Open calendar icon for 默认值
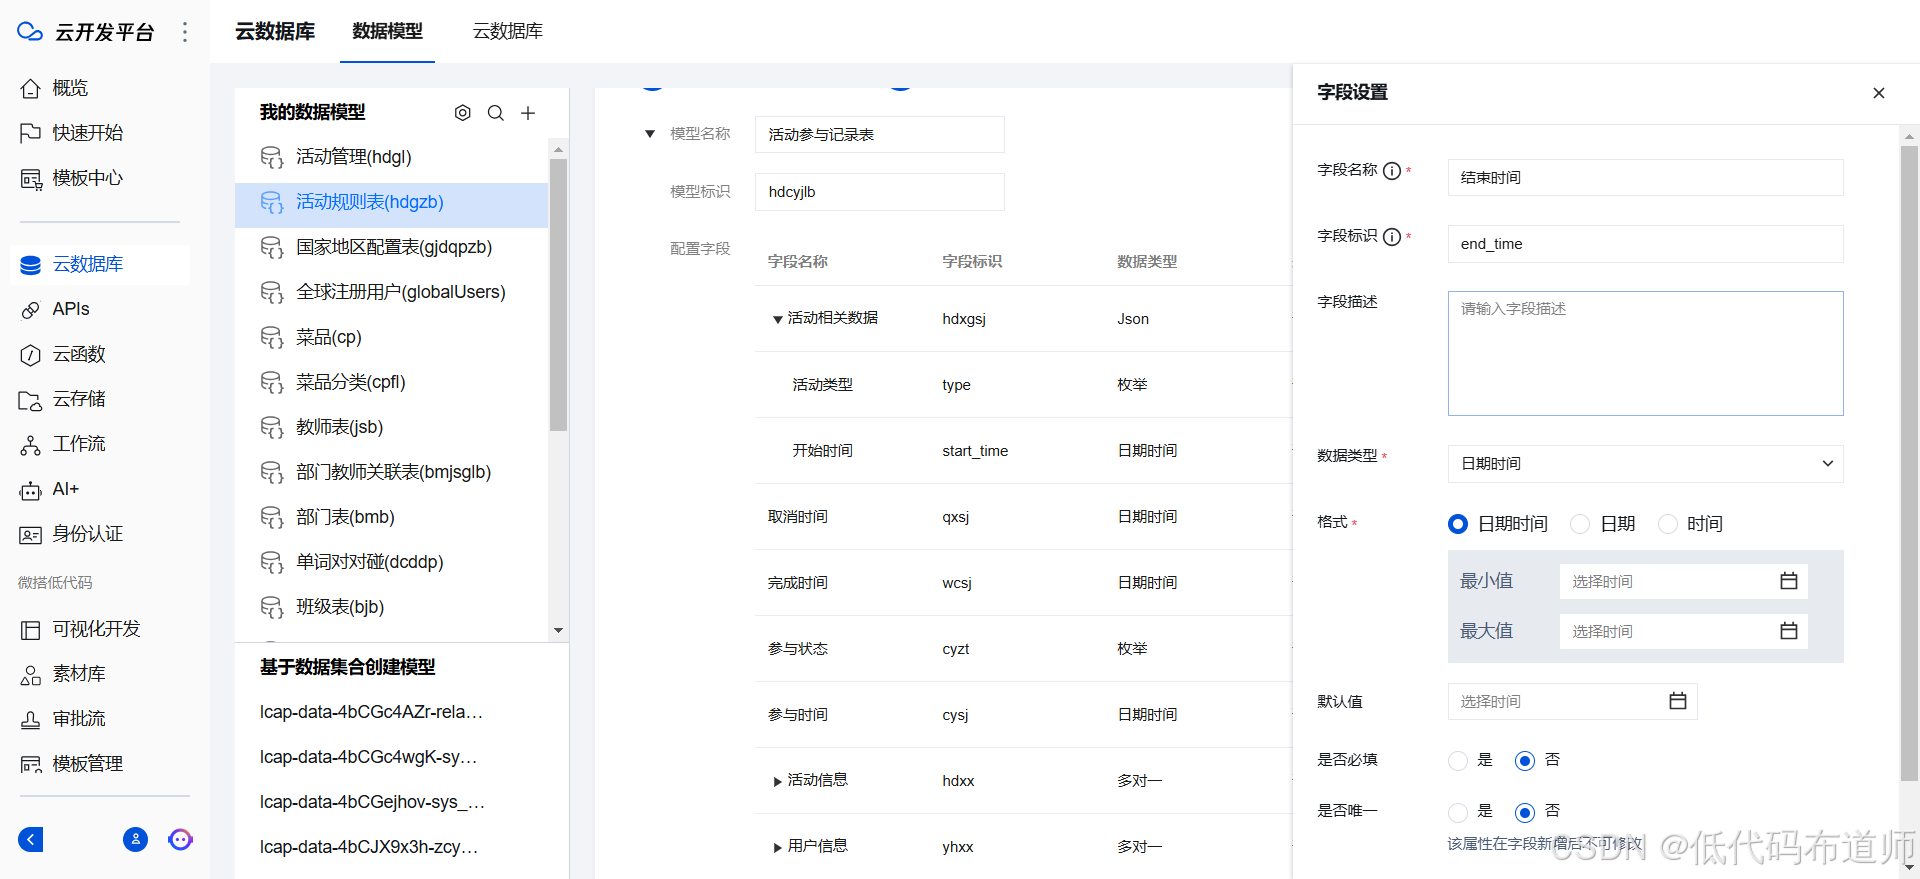Image resolution: width=1920 pixels, height=879 pixels. (x=1678, y=701)
